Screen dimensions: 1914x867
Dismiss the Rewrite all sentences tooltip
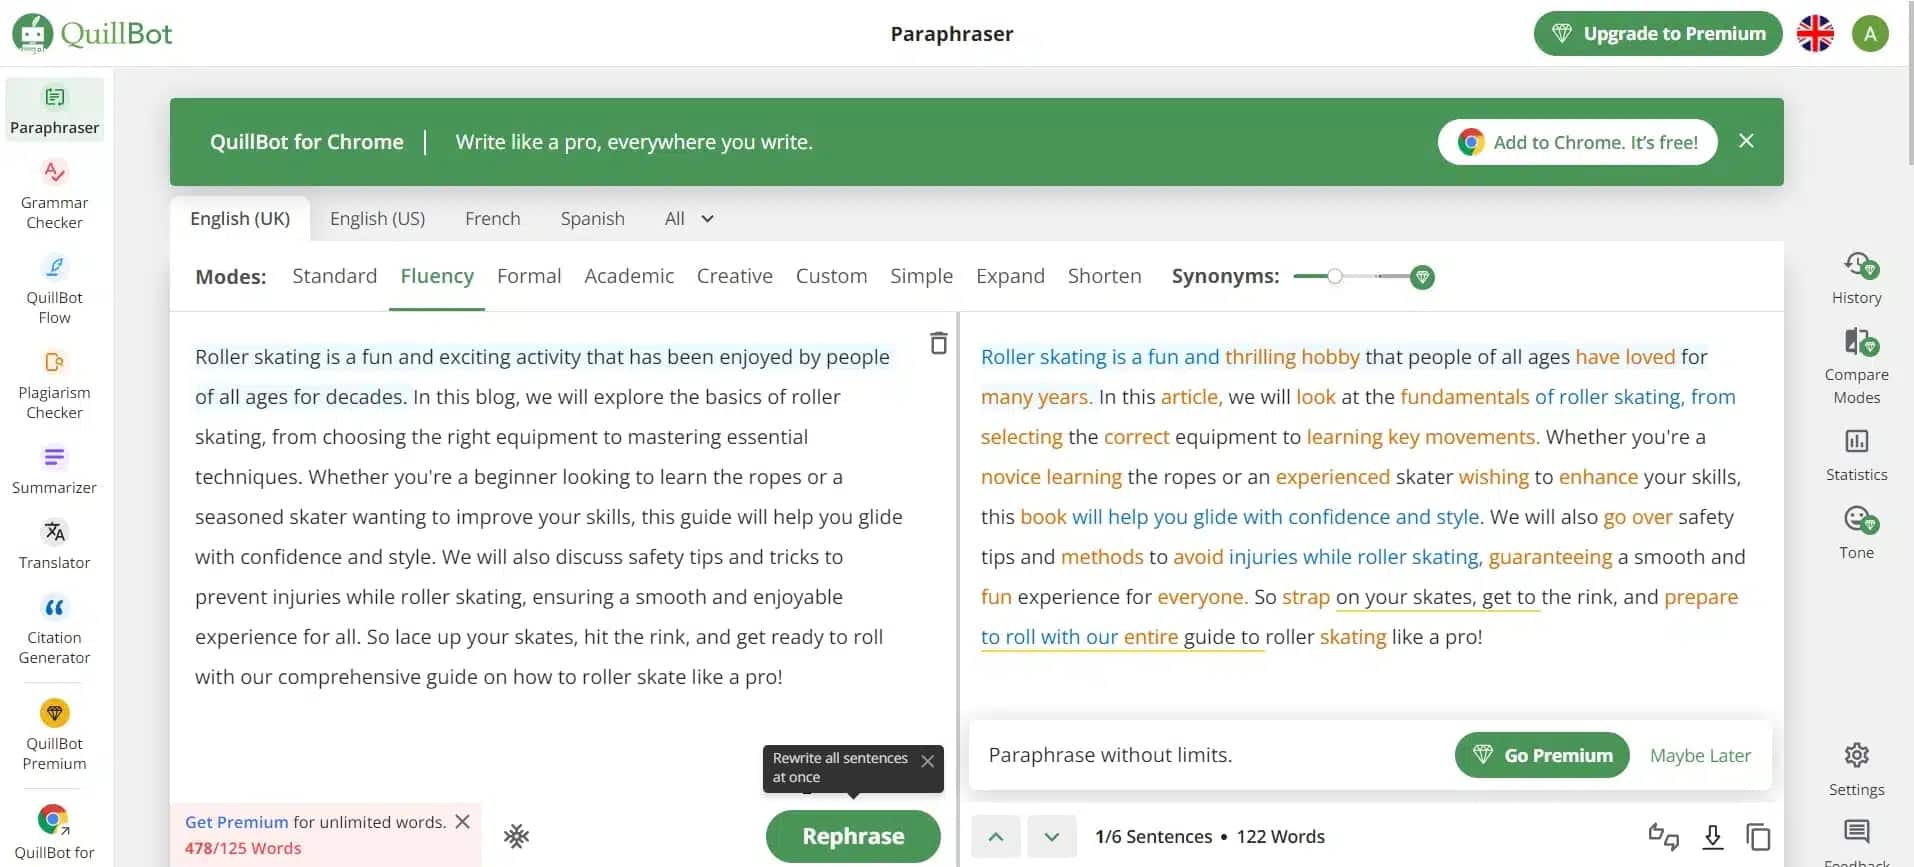coord(927,761)
